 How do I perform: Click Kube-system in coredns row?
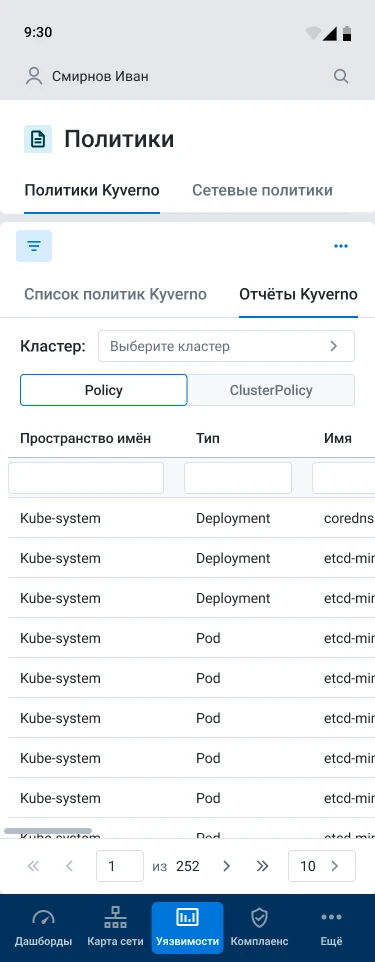[60, 518]
